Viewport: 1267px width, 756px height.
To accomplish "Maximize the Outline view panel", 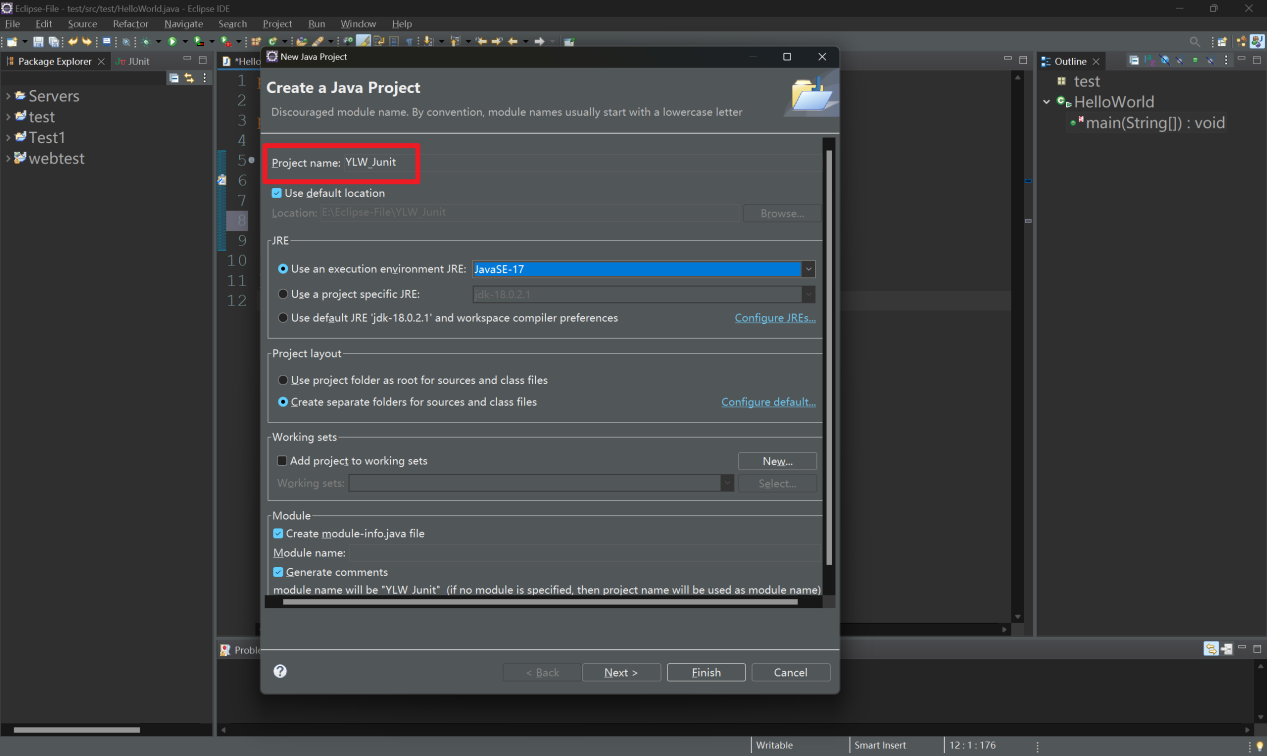I will click(1256, 61).
